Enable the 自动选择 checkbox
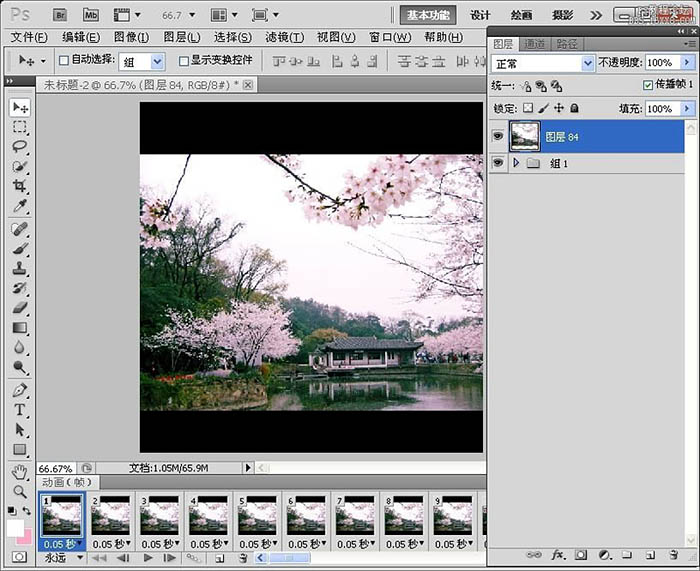This screenshot has width=700, height=571. tap(65, 61)
